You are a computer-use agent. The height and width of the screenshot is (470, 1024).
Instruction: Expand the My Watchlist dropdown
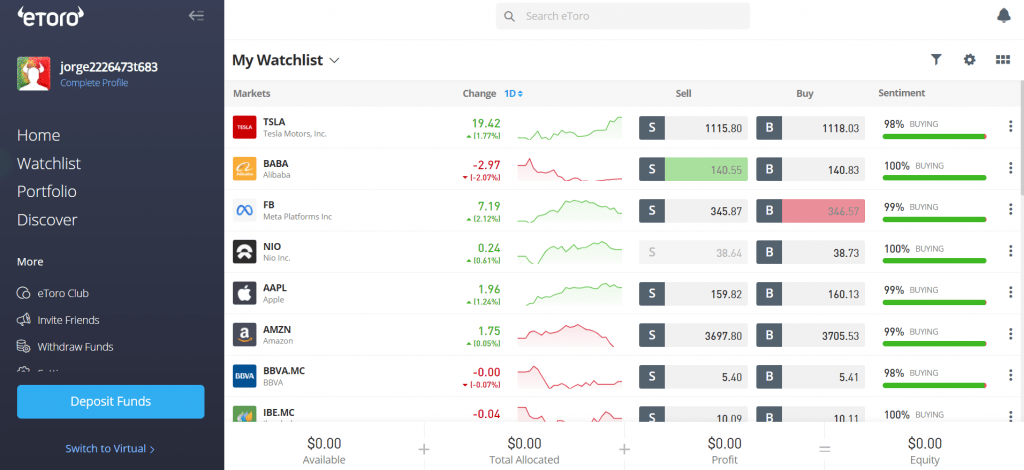pyautogui.click(x=334, y=60)
